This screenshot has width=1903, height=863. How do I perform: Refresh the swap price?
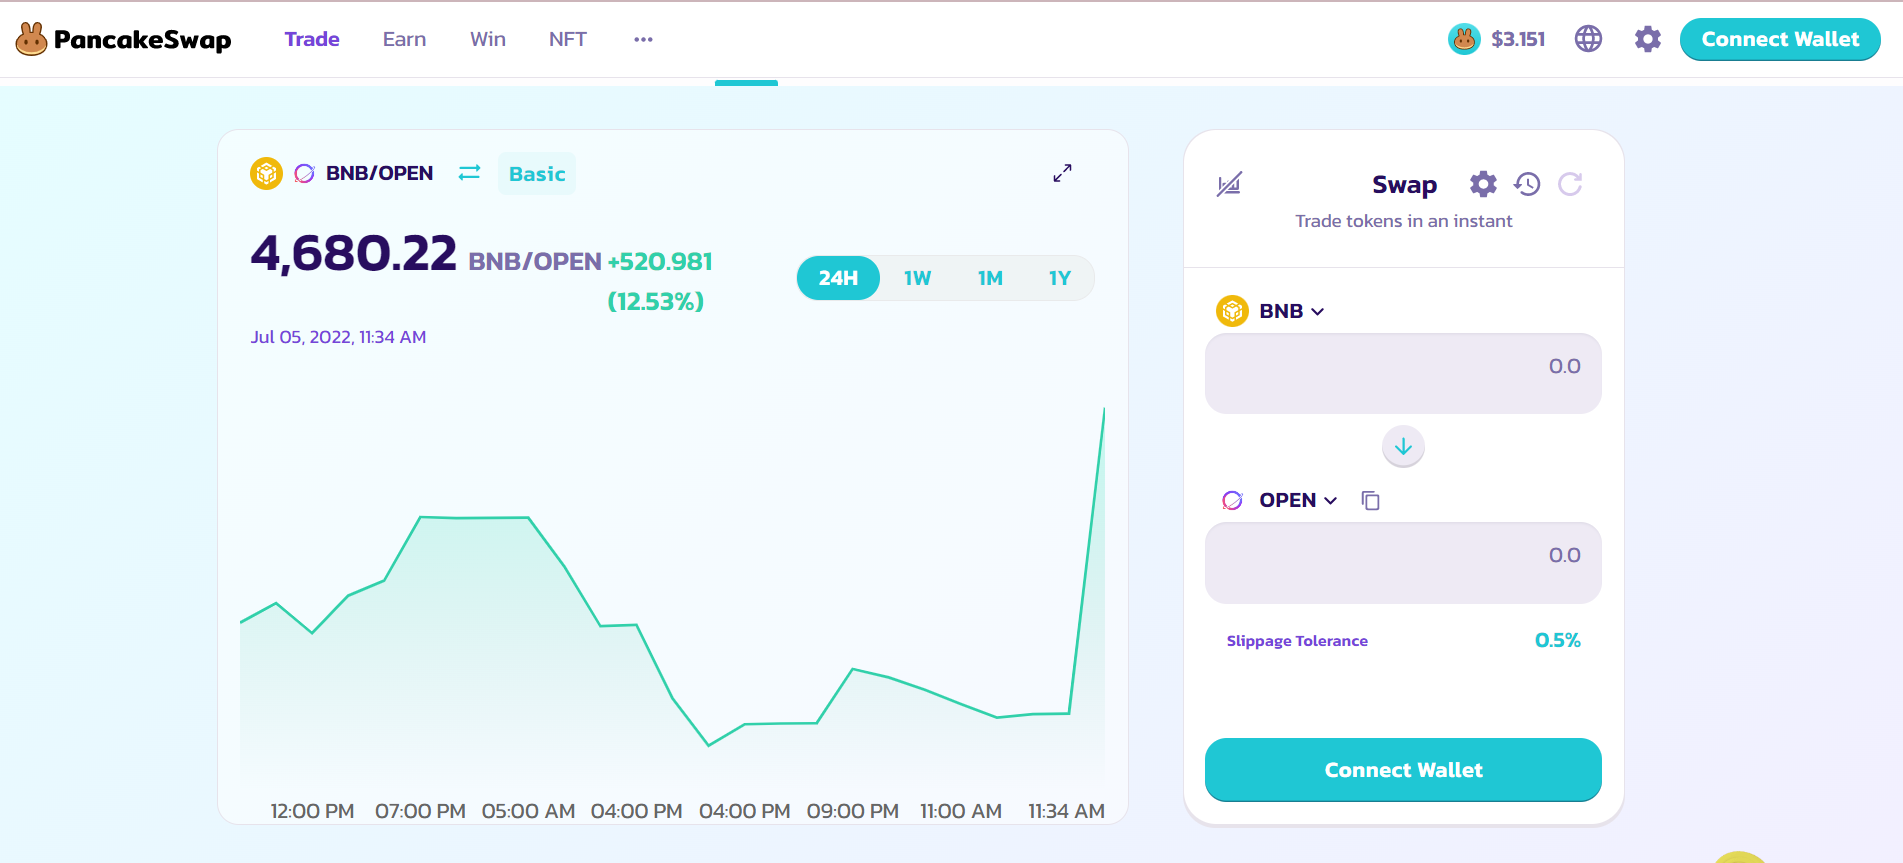click(1570, 184)
